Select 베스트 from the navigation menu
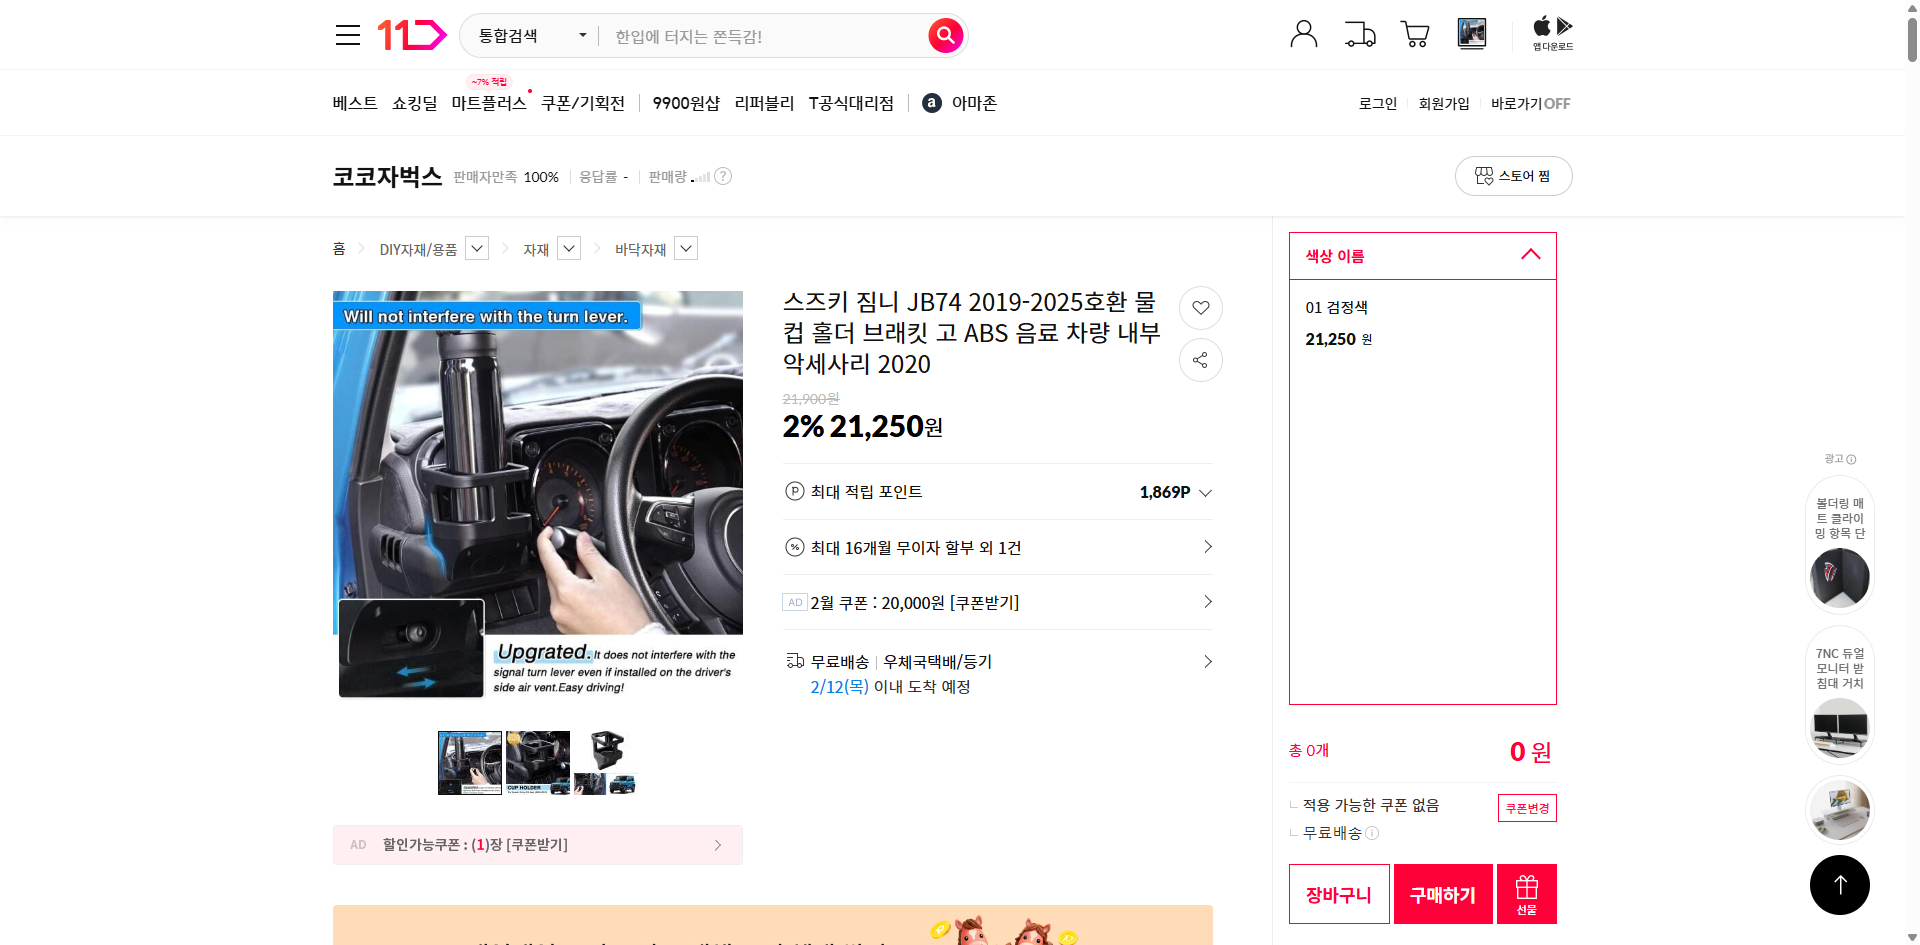This screenshot has height=945, width=1920. click(x=354, y=102)
